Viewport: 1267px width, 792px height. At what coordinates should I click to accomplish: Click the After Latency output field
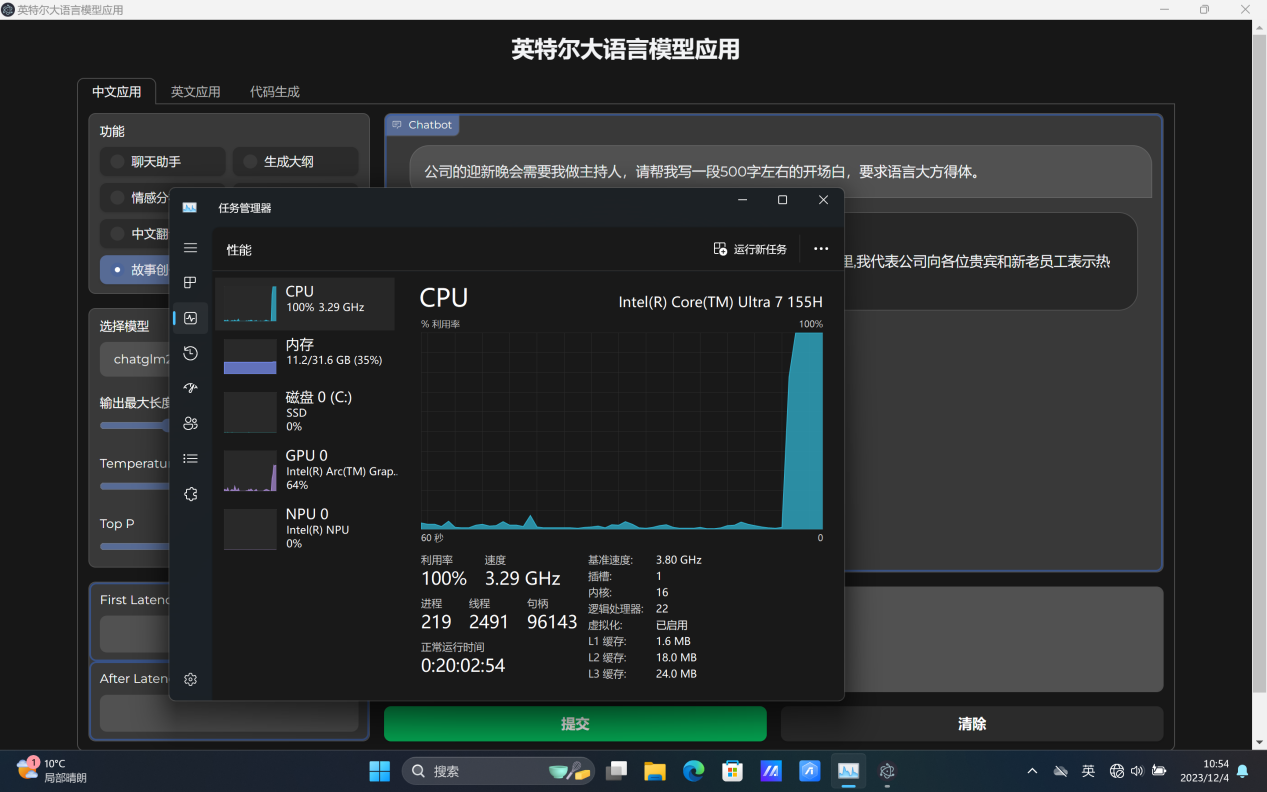[229, 713]
